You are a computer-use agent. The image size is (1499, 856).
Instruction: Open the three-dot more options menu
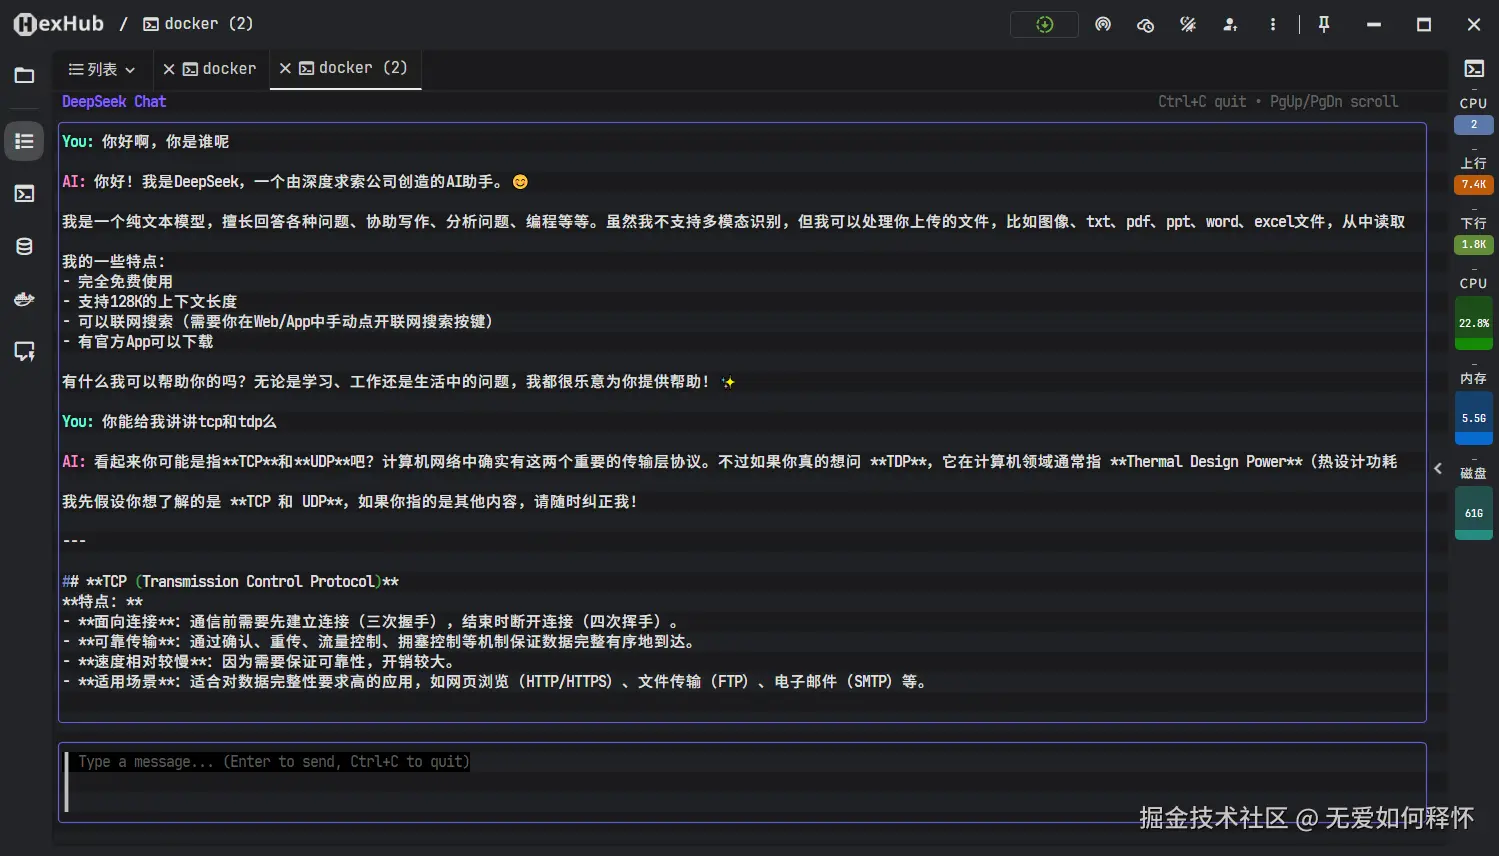click(x=1272, y=24)
